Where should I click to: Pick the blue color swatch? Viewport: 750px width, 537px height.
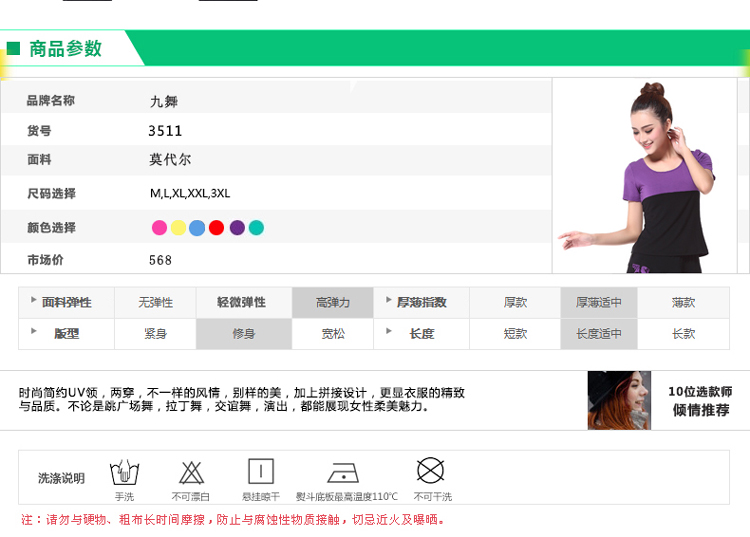[197, 228]
